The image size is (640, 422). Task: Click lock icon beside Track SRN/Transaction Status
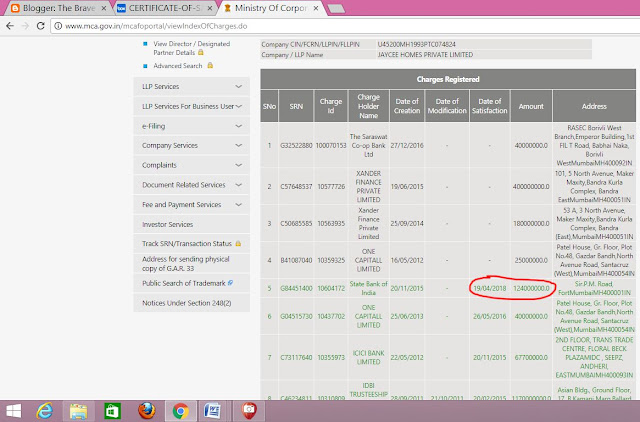(x=238, y=243)
